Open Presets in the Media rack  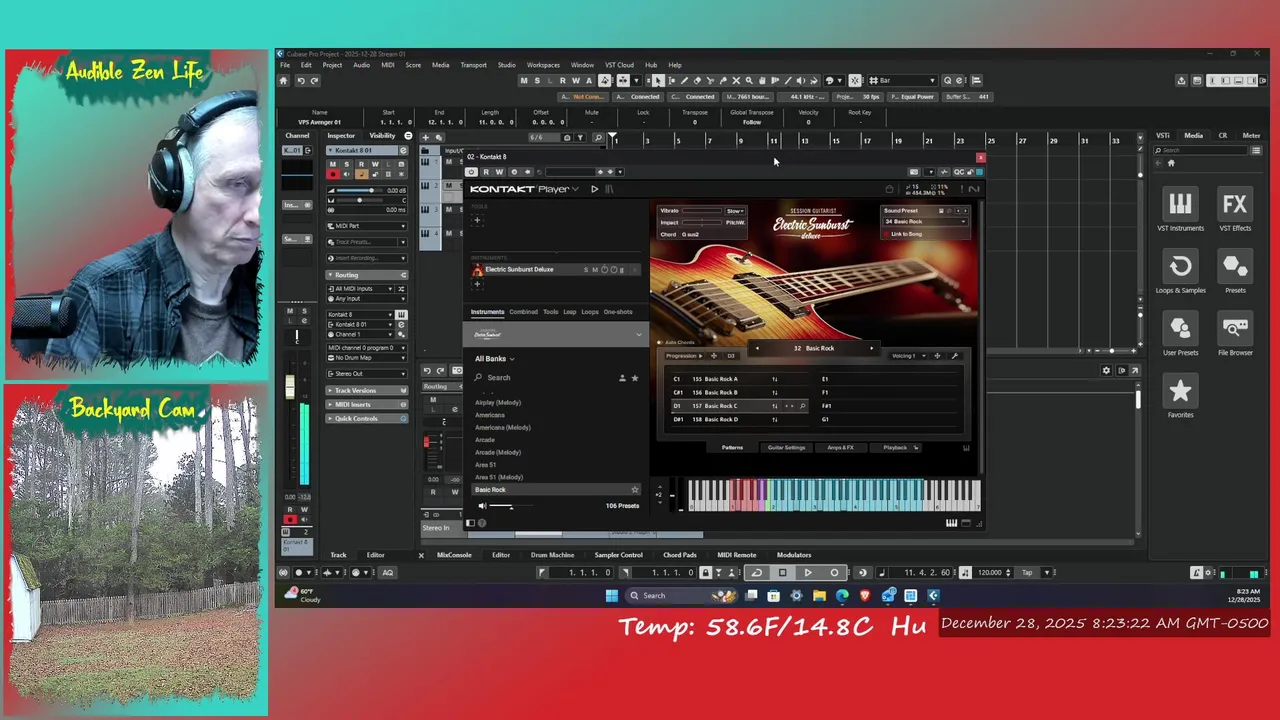point(1235,272)
